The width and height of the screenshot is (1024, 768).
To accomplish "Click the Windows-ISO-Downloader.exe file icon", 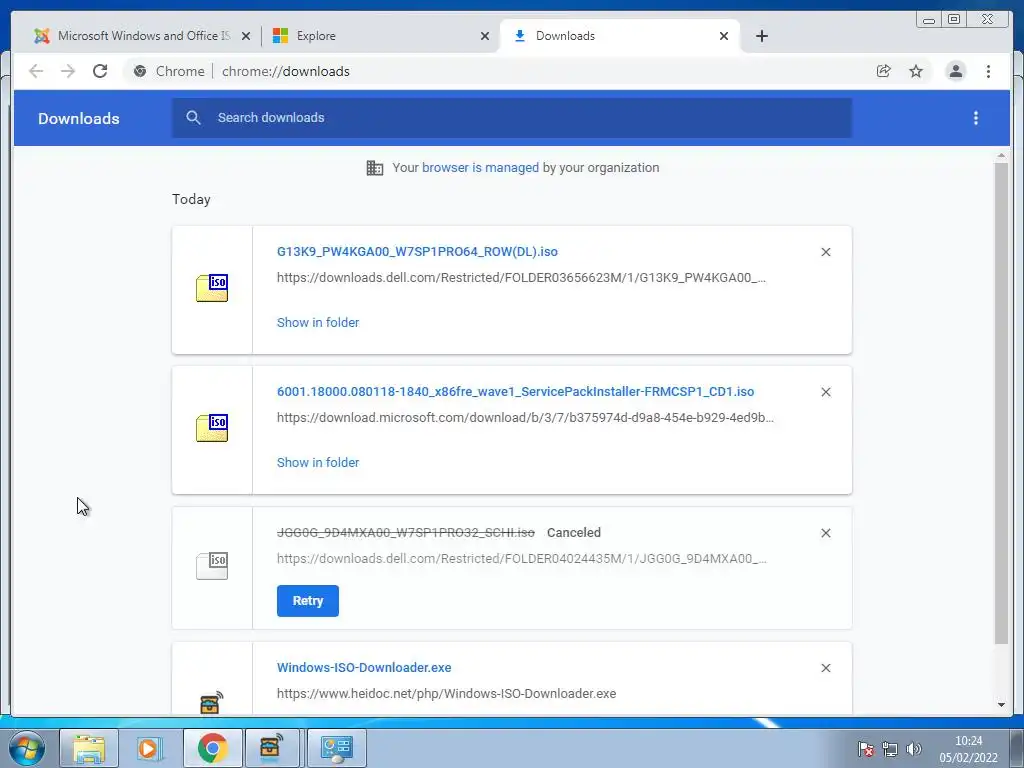I will click(x=212, y=702).
